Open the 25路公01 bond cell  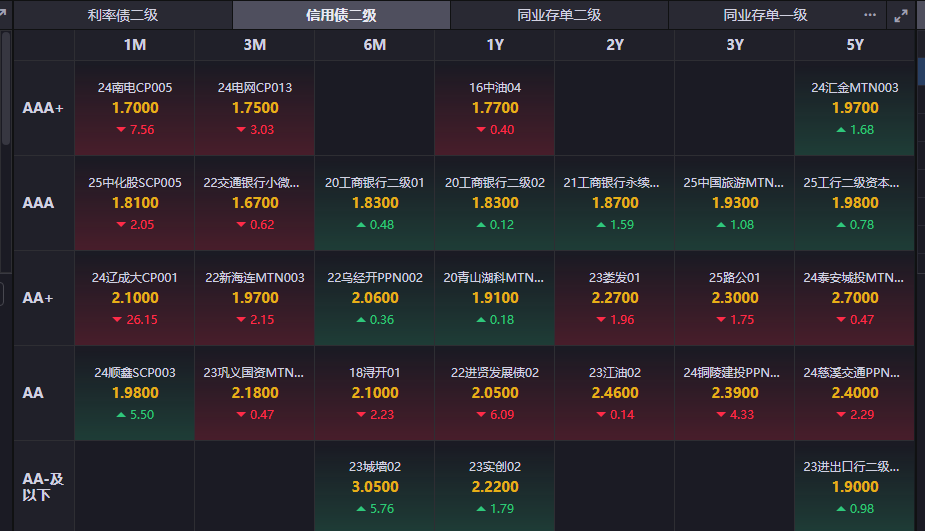coord(735,298)
